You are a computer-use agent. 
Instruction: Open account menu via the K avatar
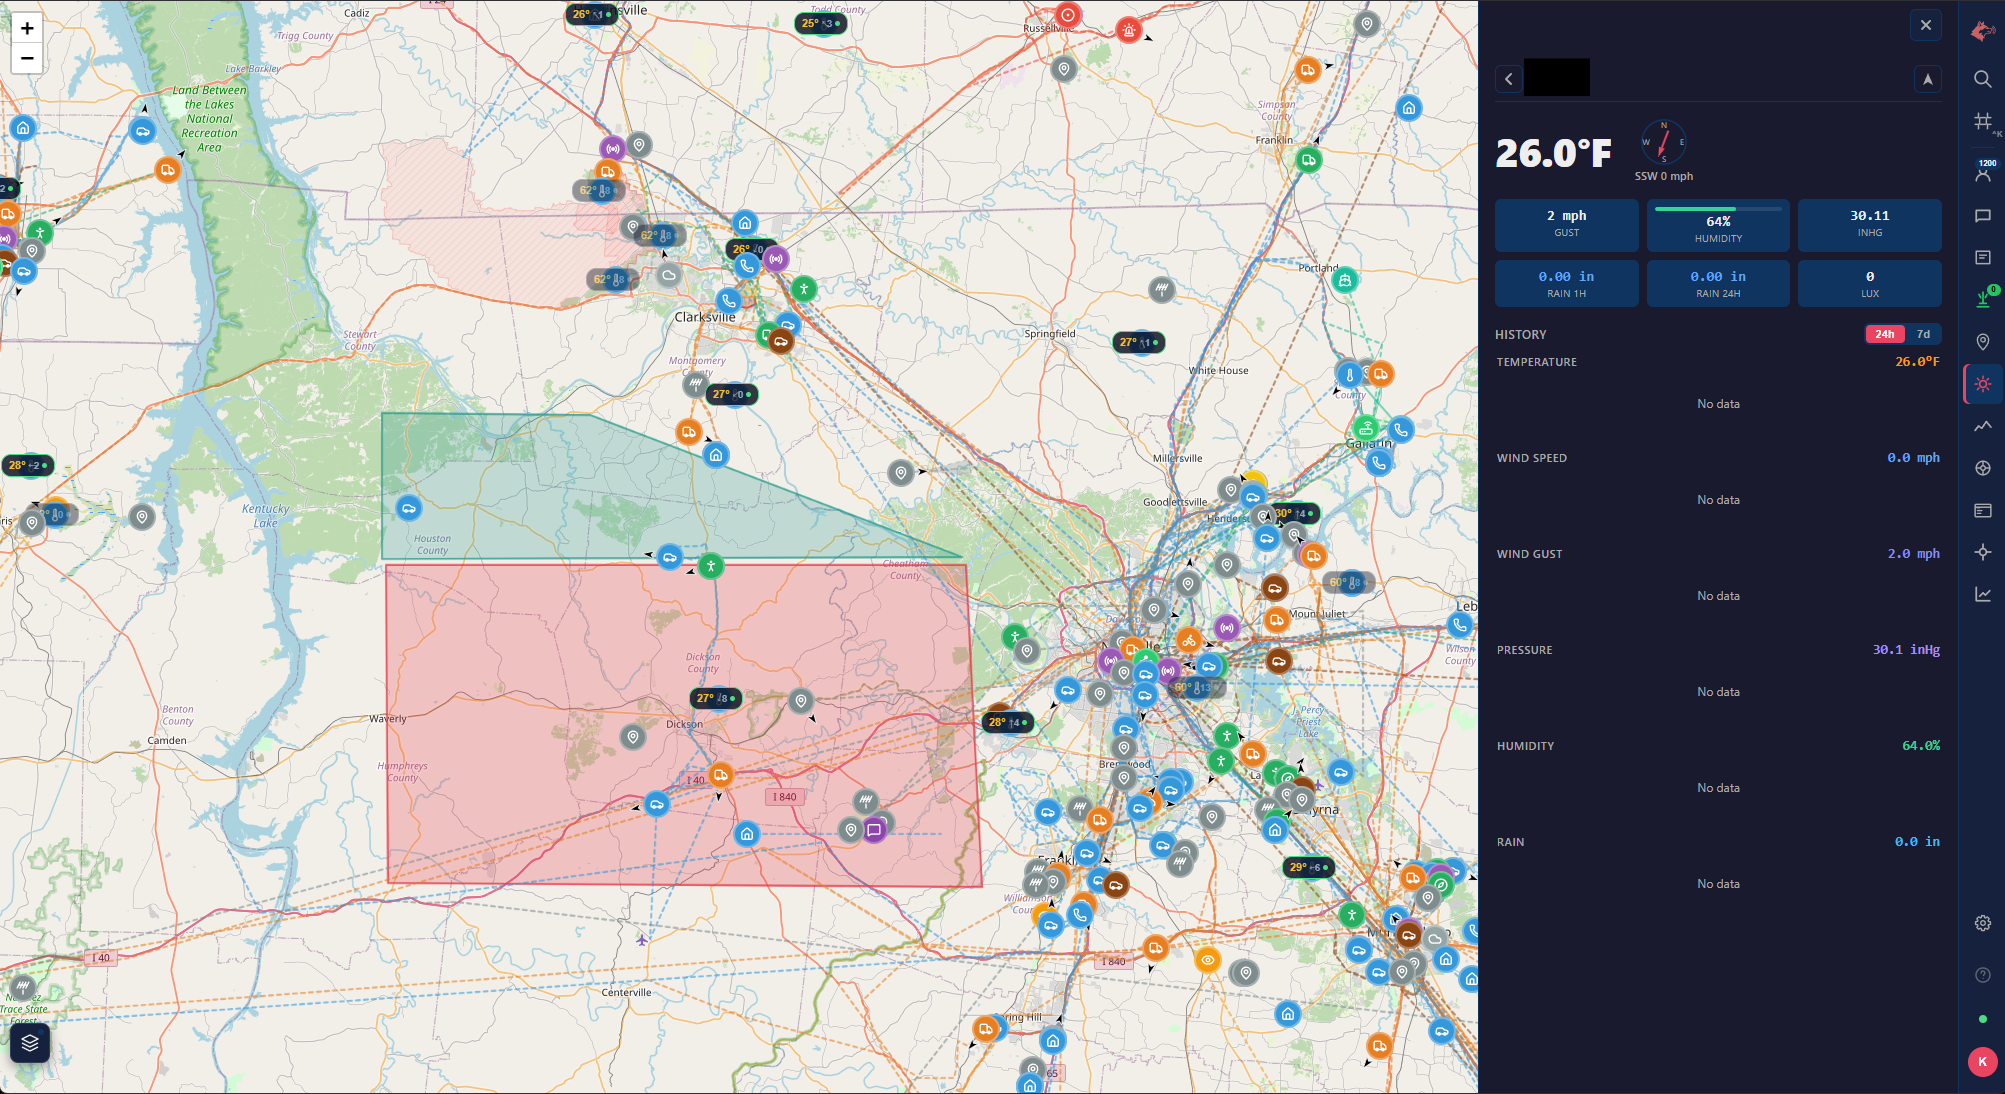(1983, 1062)
